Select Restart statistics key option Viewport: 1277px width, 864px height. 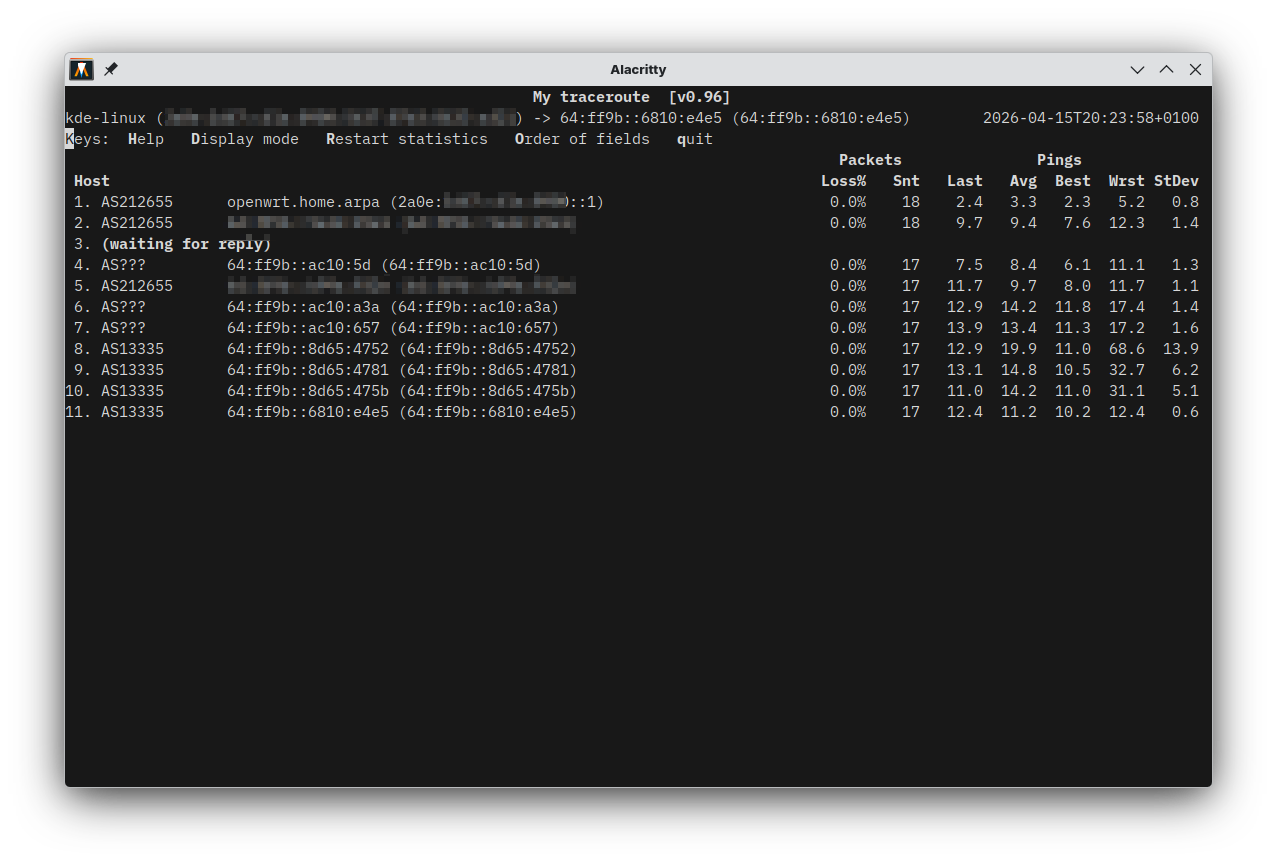coord(407,139)
